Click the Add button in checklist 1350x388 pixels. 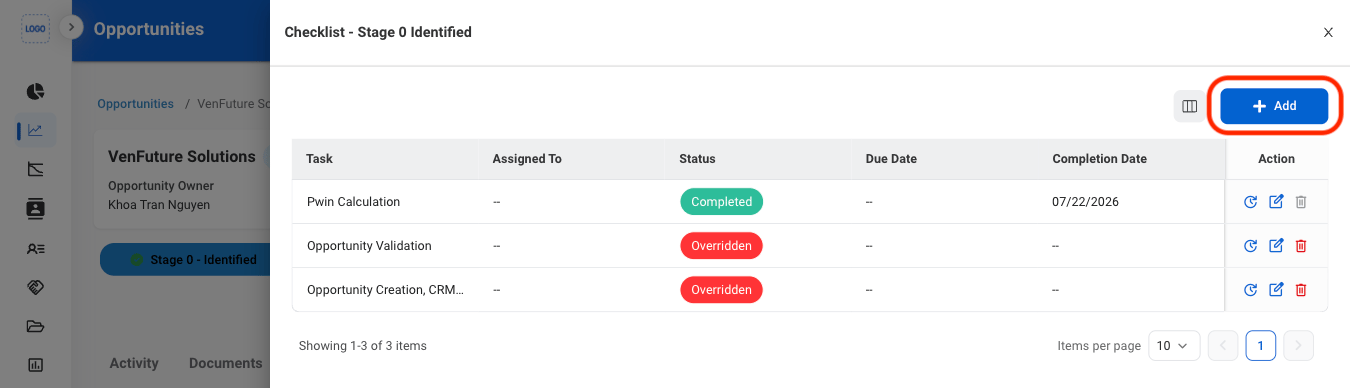pyautogui.click(x=1274, y=106)
